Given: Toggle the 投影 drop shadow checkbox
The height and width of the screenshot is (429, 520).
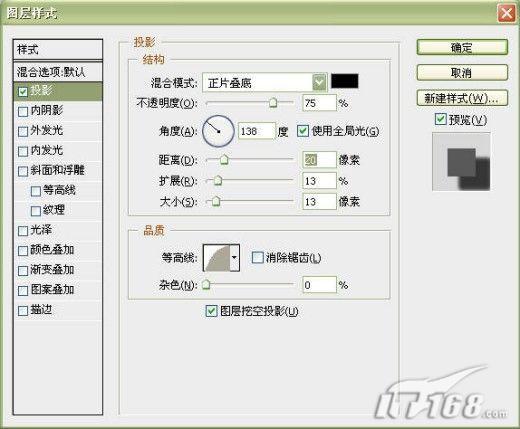Looking at the screenshot, I should point(23,92).
